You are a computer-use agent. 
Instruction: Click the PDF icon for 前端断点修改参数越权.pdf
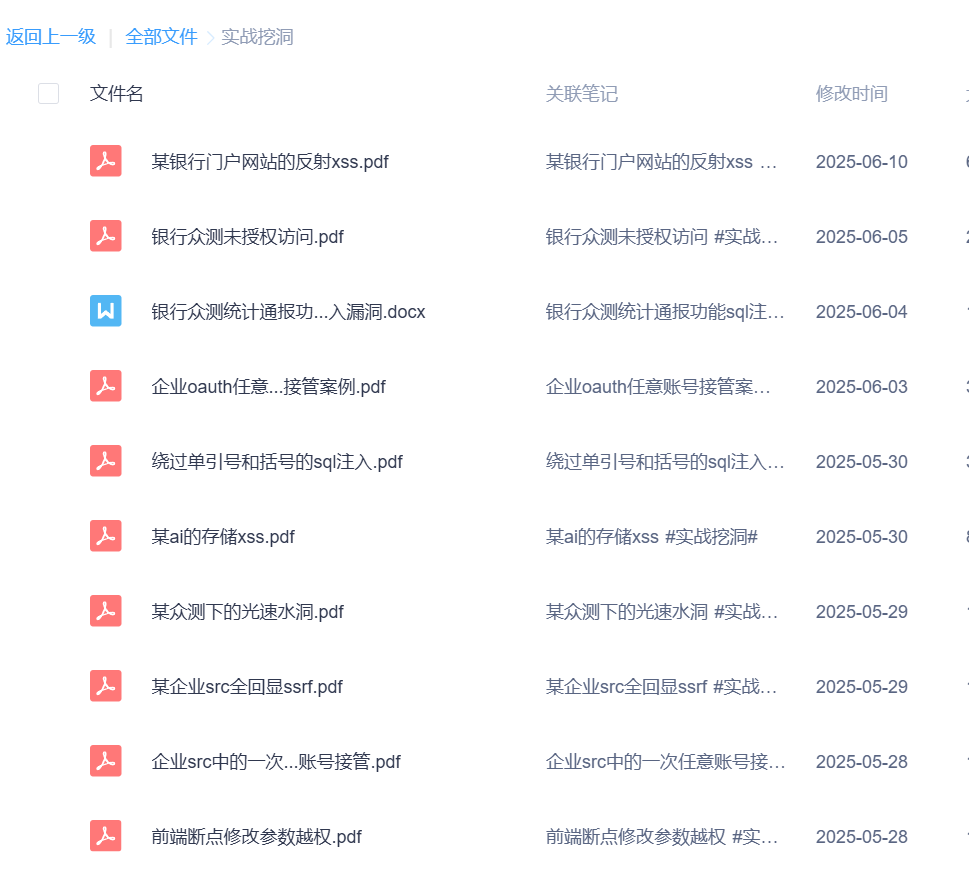coord(106,836)
